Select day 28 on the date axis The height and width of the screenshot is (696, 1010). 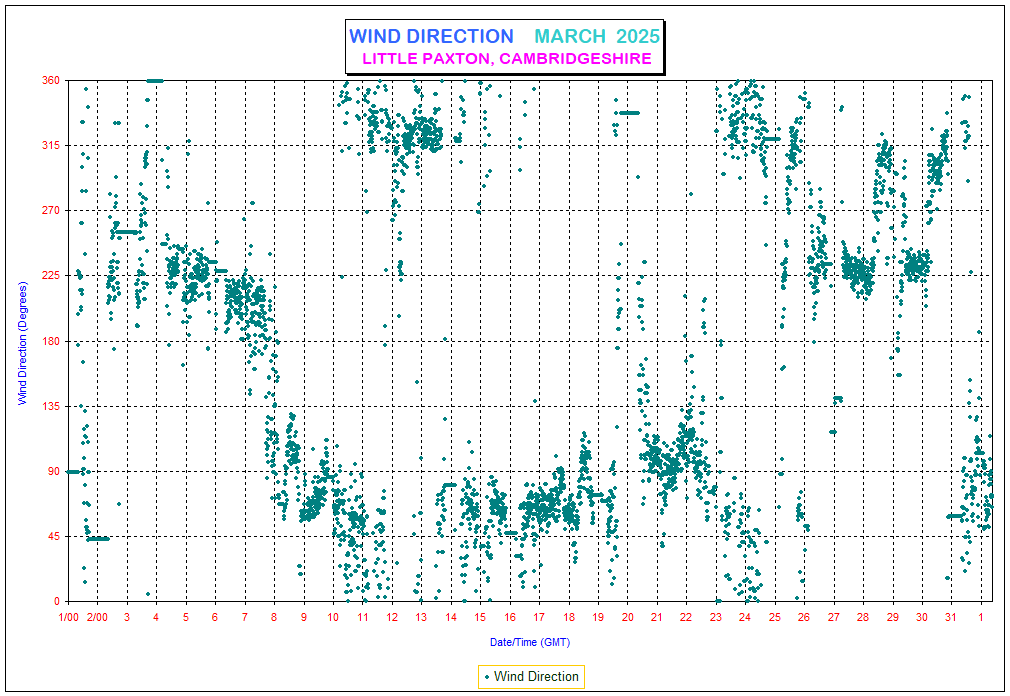863,617
